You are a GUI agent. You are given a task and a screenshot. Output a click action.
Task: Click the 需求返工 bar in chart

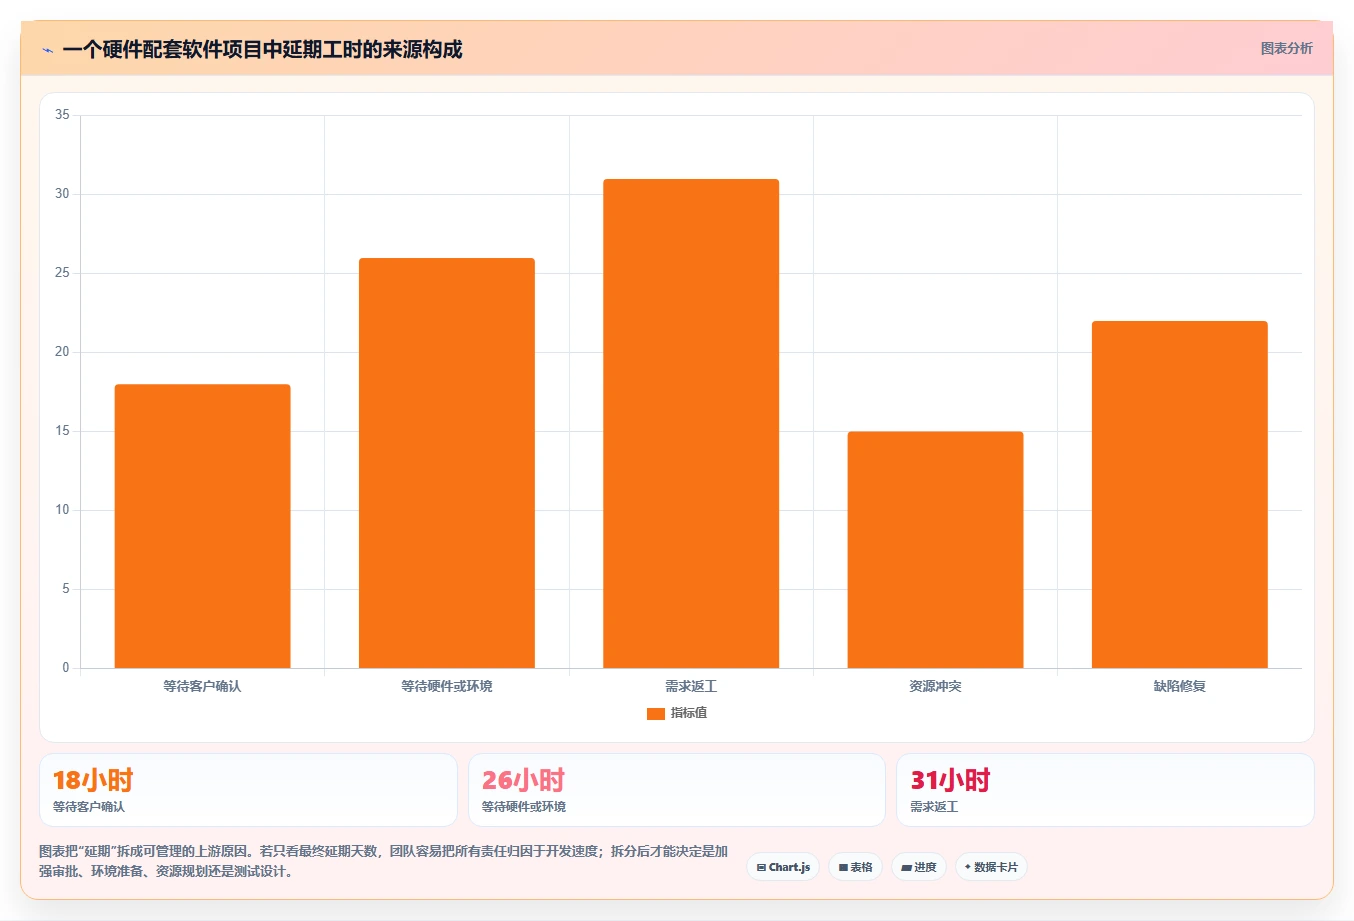(691, 424)
